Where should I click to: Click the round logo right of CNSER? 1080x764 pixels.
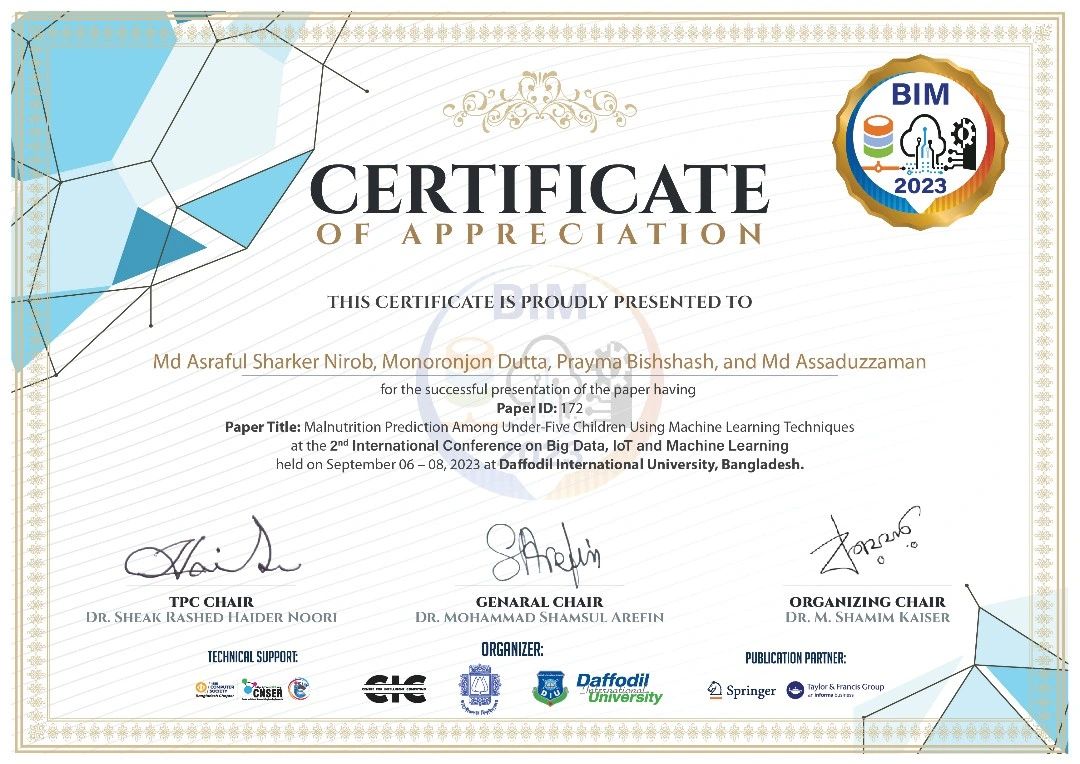click(x=299, y=689)
